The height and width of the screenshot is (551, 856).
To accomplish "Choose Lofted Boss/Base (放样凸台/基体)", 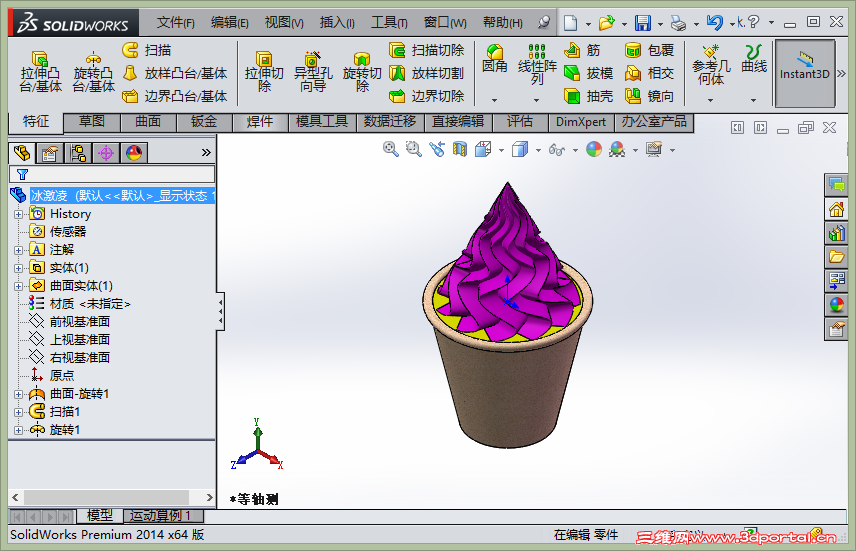I will 175,73.
